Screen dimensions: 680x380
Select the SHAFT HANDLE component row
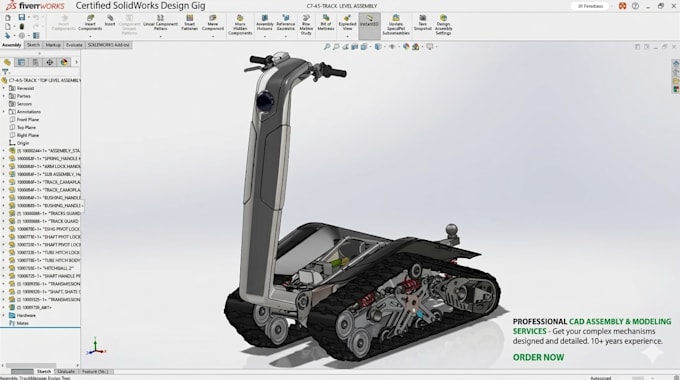click(x=45, y=276)
